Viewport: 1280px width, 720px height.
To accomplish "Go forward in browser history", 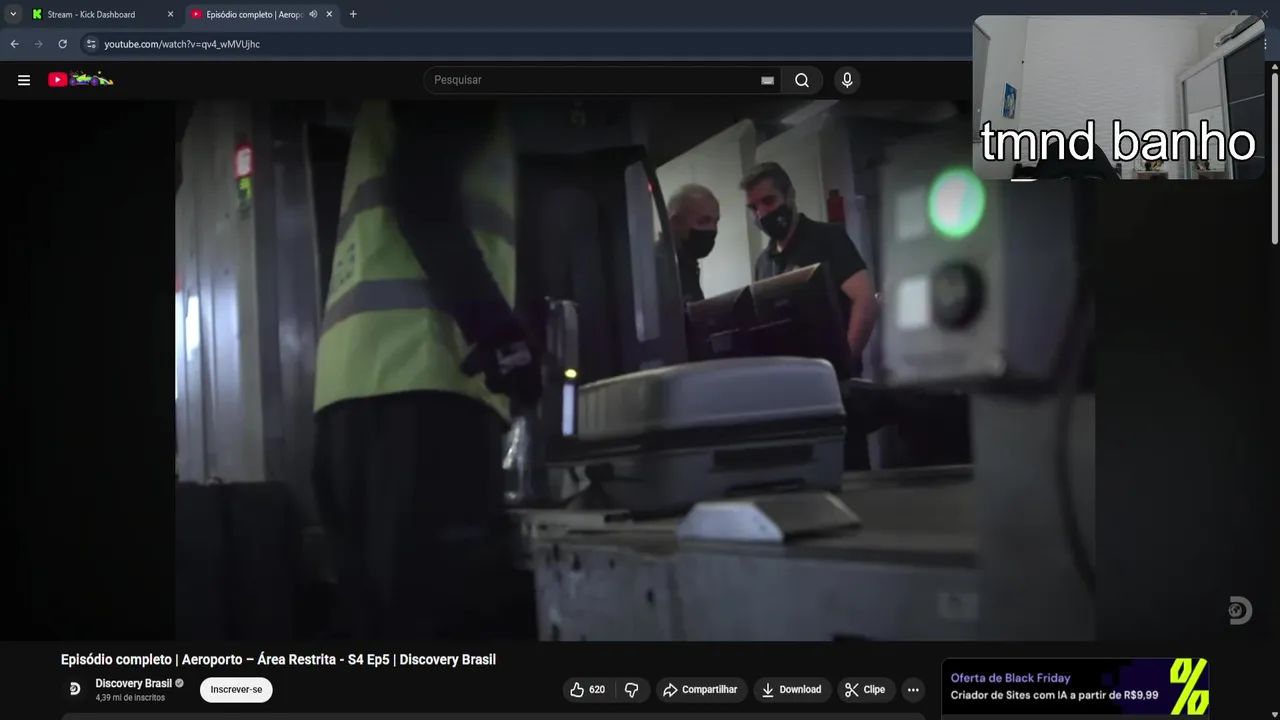I will click(39, 44).
